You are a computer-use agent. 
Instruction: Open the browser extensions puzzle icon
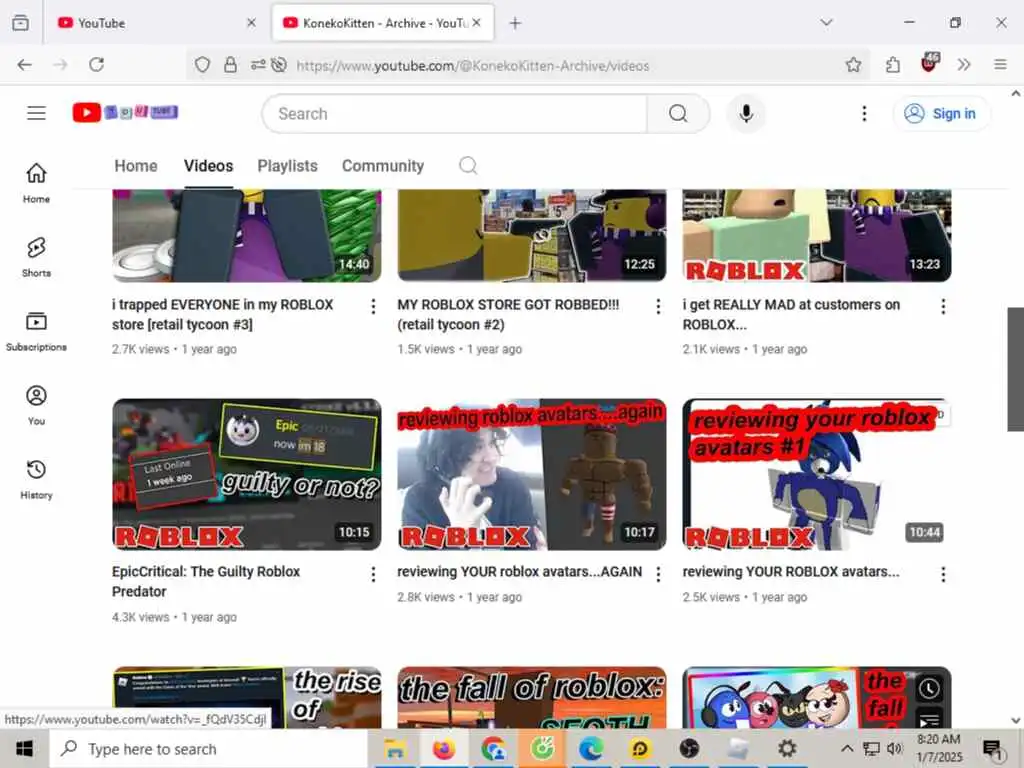[893, 65]
